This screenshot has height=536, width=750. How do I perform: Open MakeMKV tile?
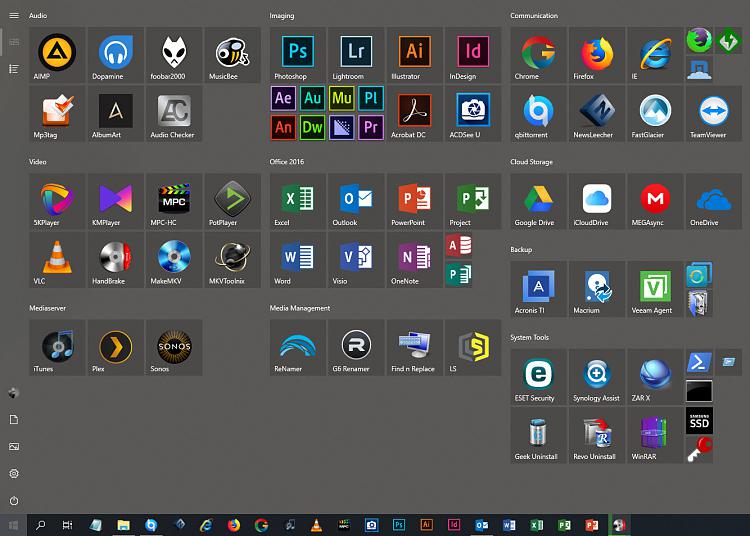(174, 260)
